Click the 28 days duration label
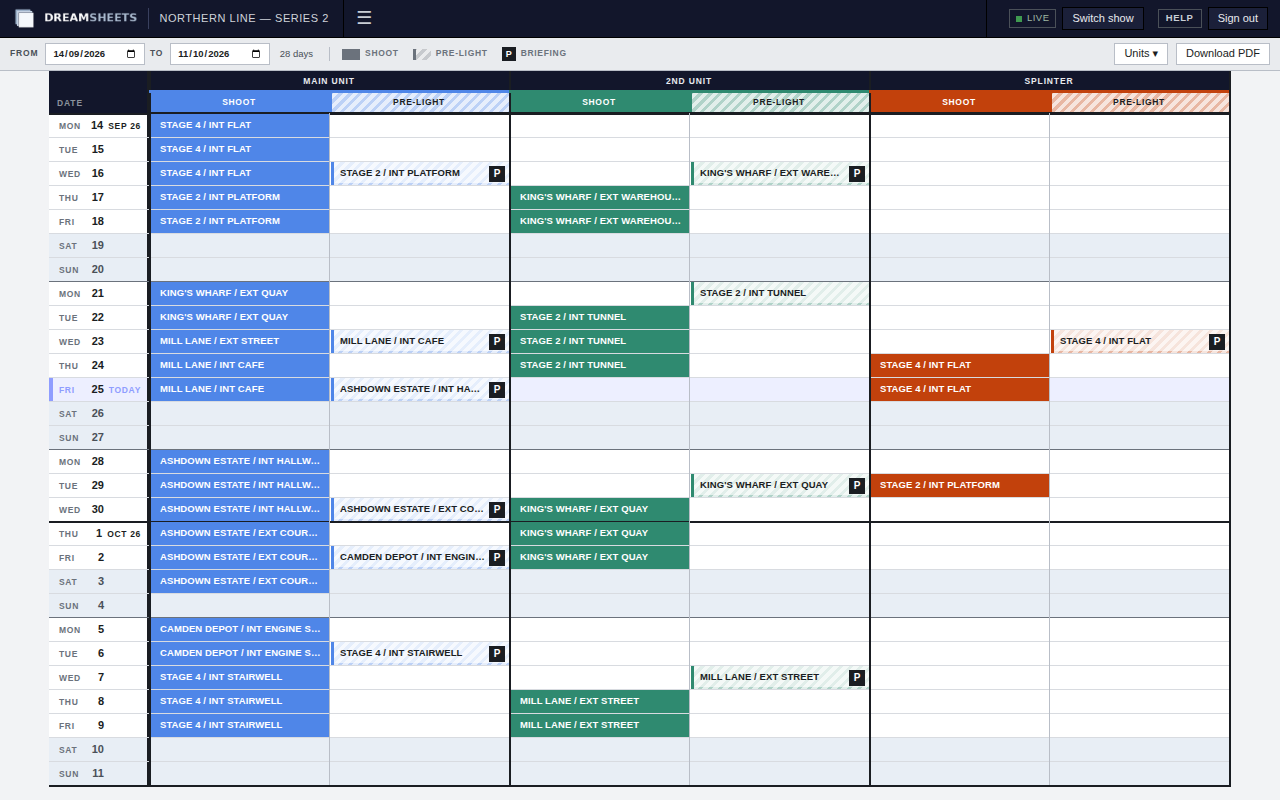The width and height of the screenshot is (1280, 800). [x=296, y=54]
